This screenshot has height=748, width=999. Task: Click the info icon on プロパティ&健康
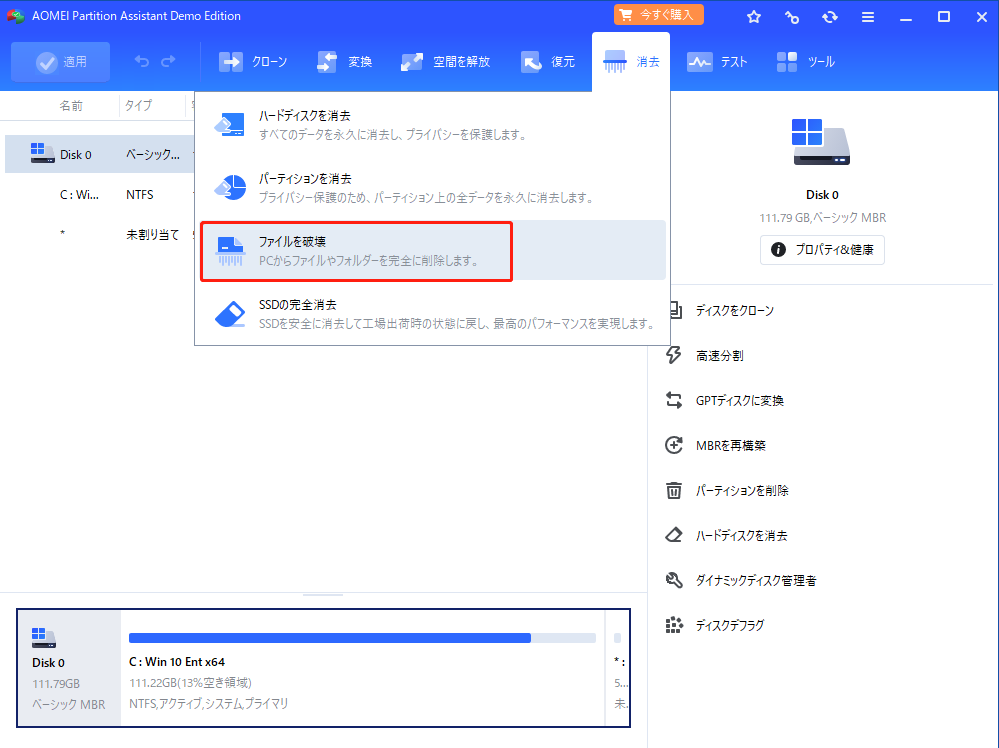(x=778, y=249)
